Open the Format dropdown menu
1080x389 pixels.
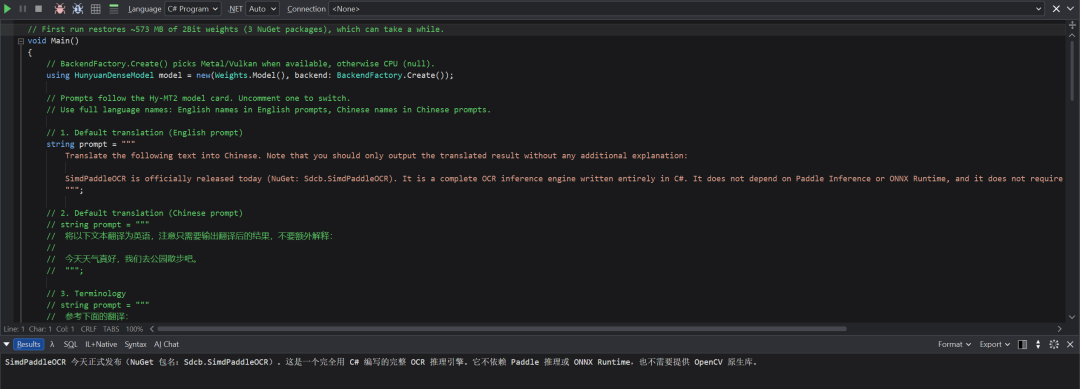(954, 344)
